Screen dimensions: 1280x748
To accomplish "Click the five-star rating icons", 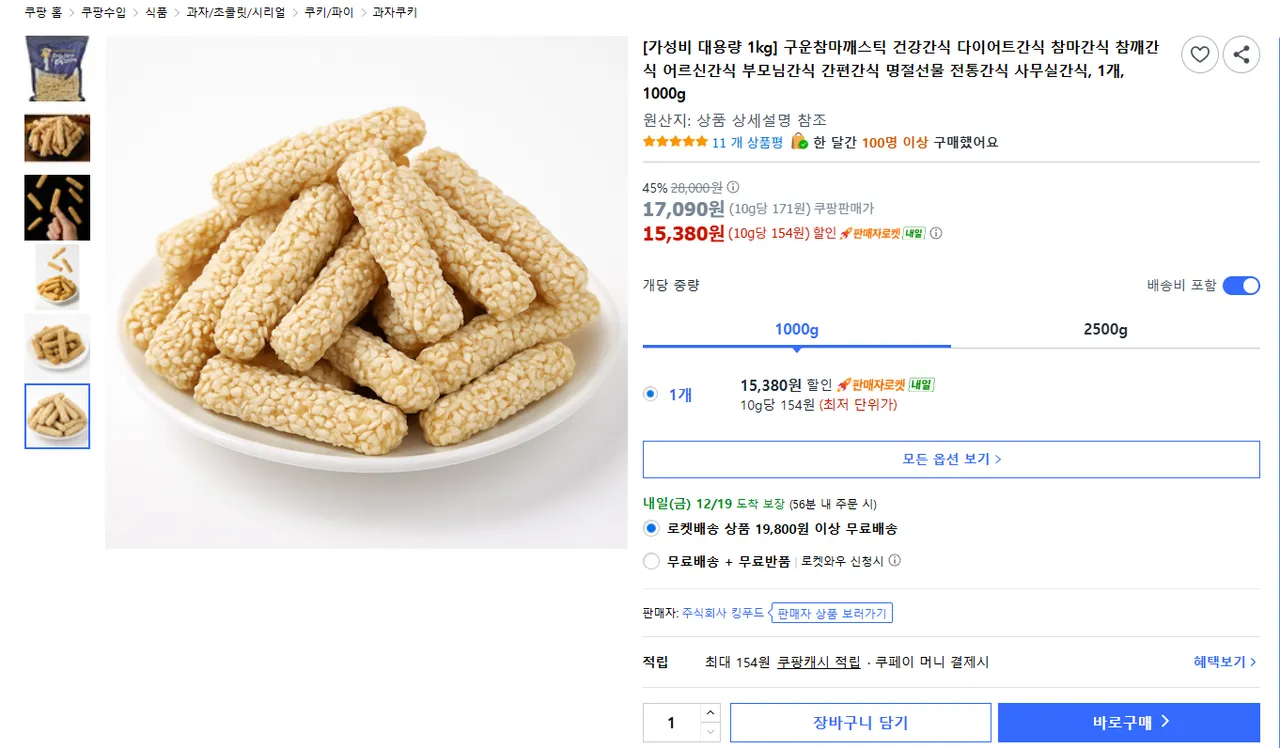I will [675, 142].
